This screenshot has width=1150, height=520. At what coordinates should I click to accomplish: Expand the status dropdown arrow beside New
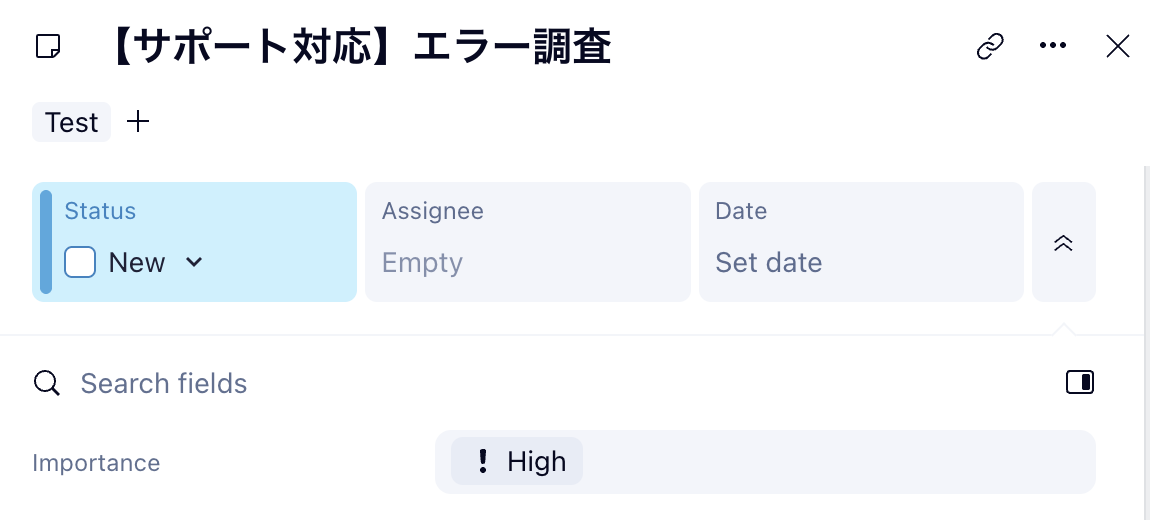(x=194, y=263)
